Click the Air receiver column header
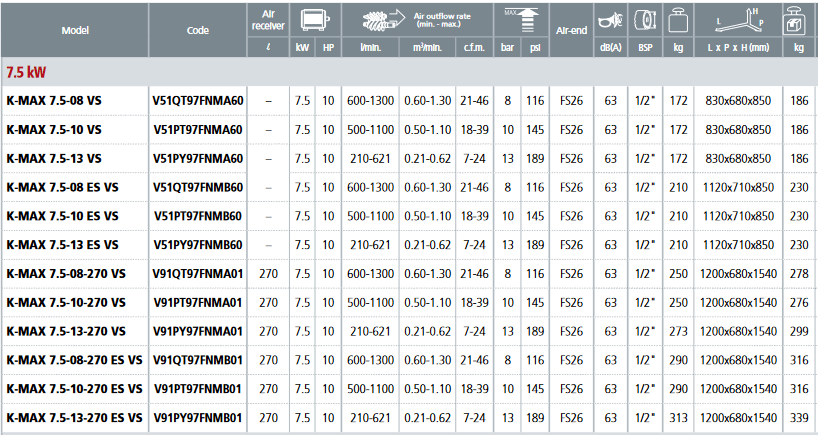Screen dimensions: 818x435 268,20
